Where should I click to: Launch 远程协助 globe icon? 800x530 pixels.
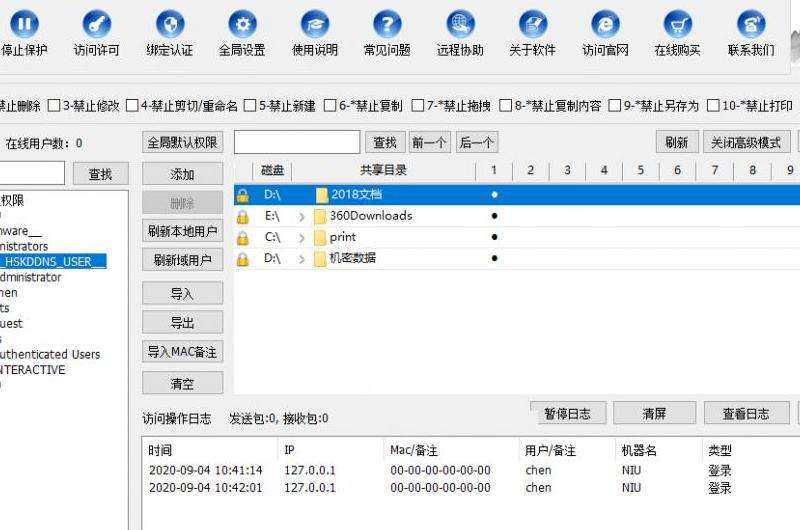(x=460, y=24)
